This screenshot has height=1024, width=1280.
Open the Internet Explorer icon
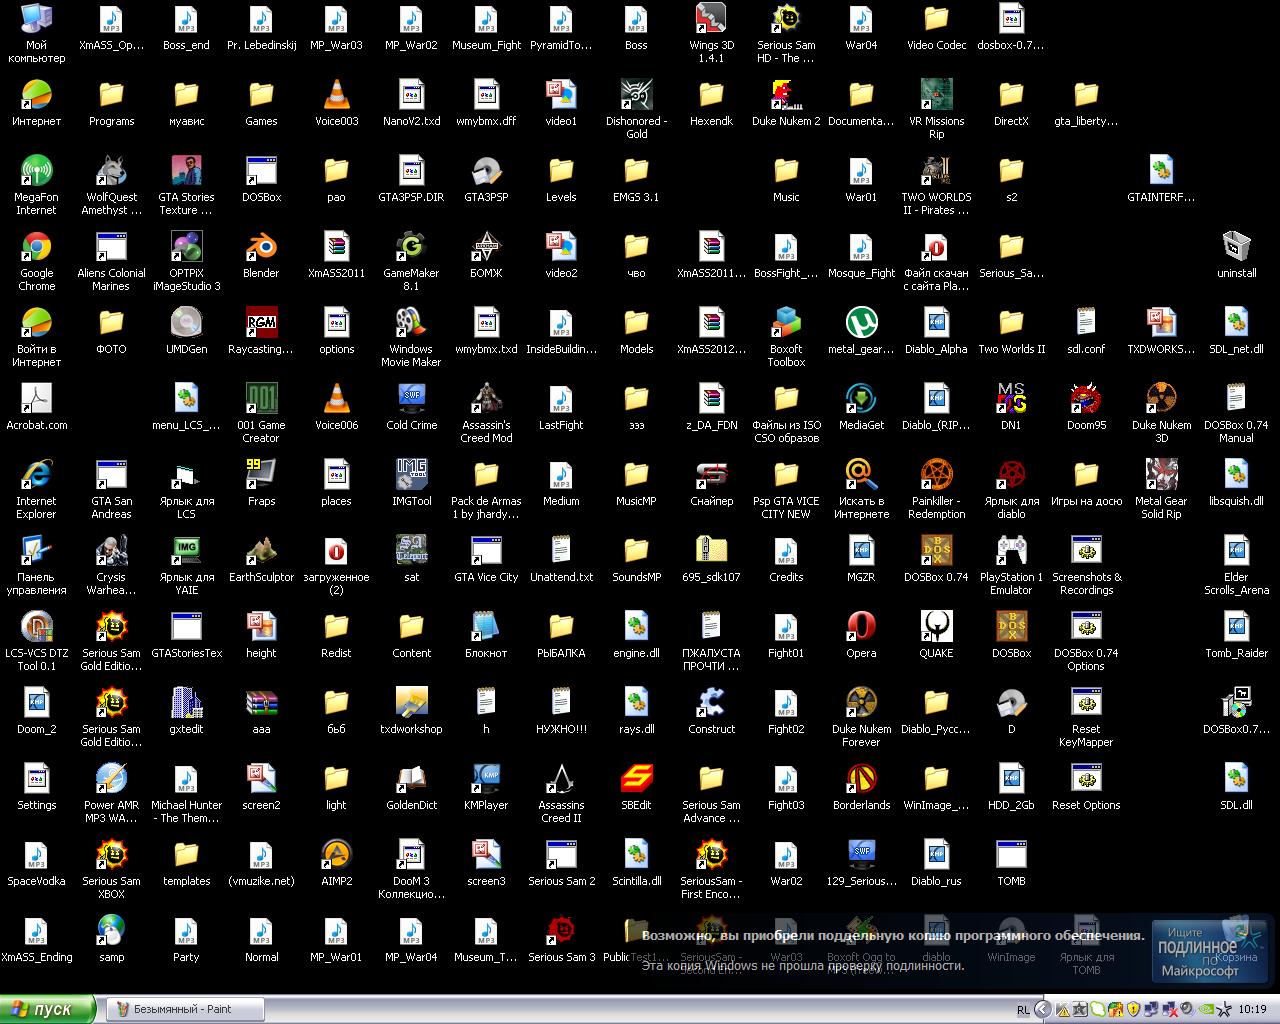[37, 474]
